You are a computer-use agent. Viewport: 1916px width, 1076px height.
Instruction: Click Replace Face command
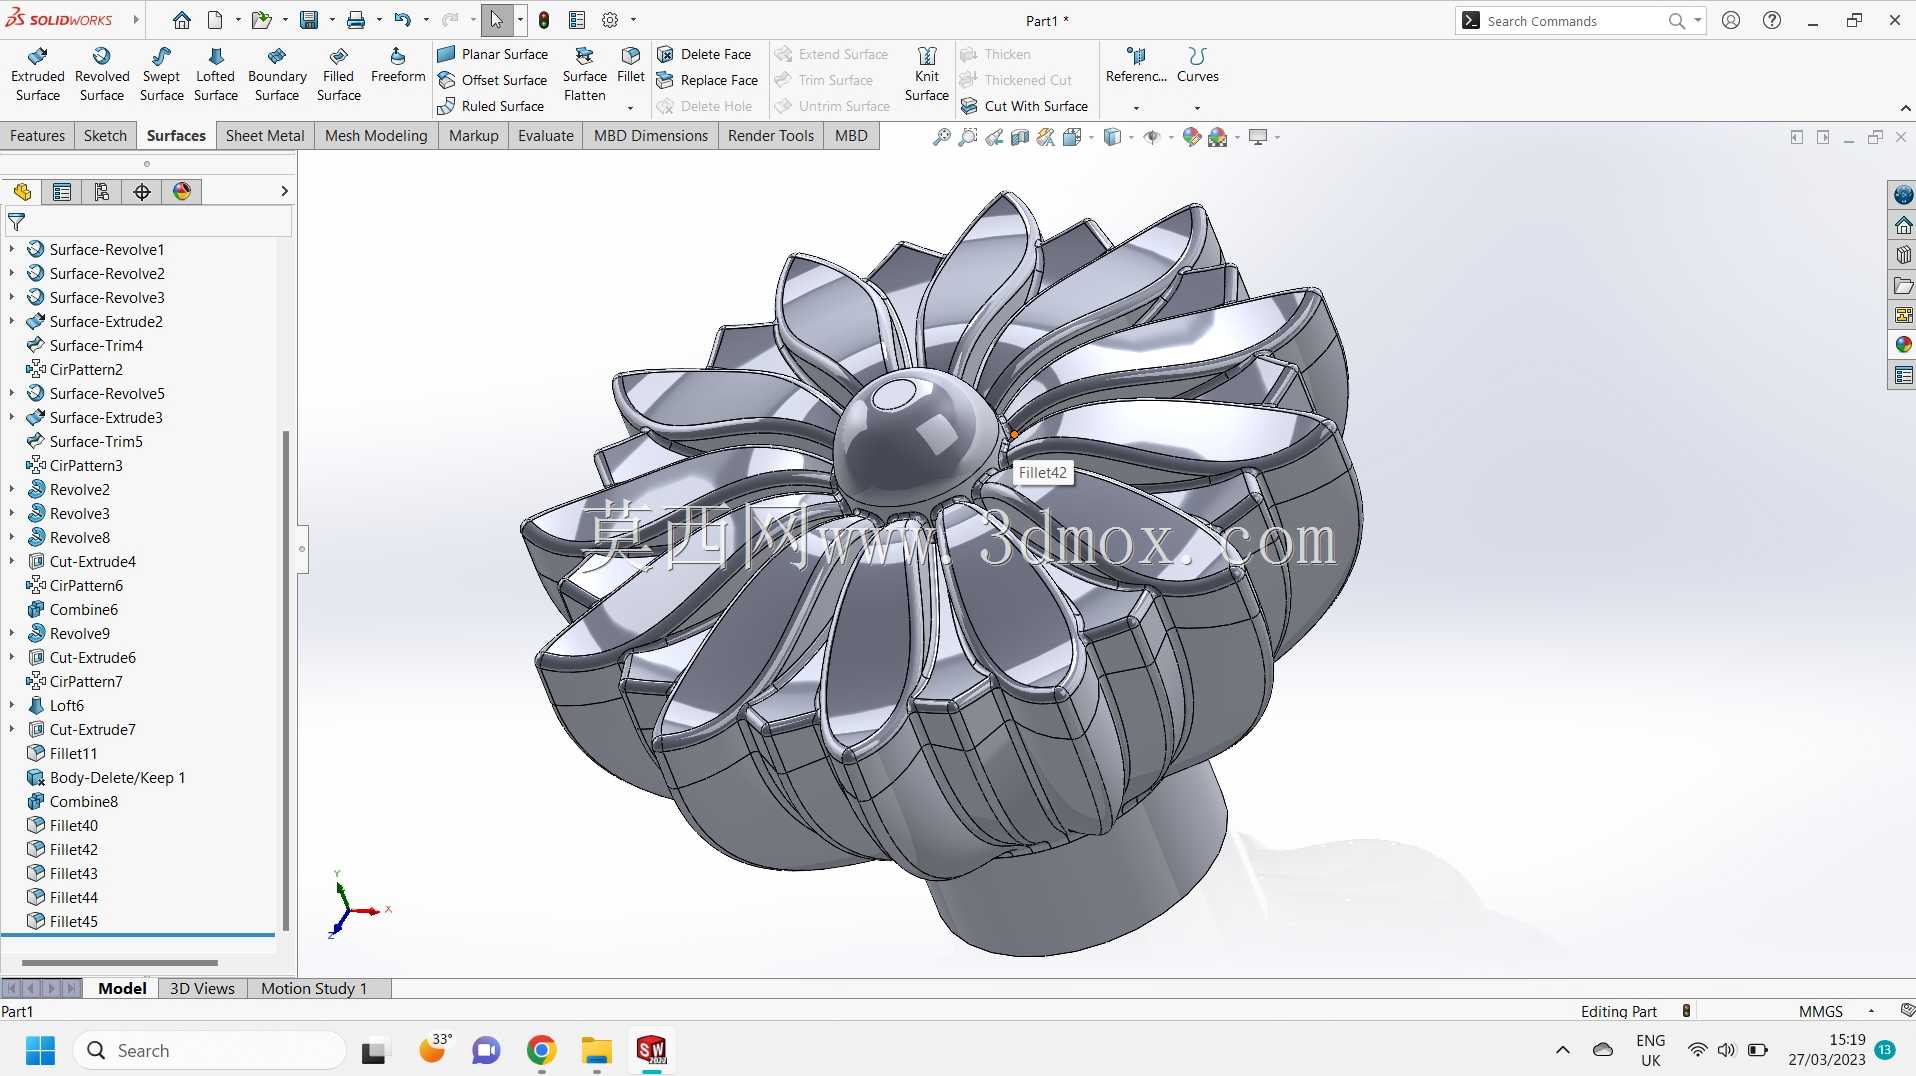pos(707,80)
